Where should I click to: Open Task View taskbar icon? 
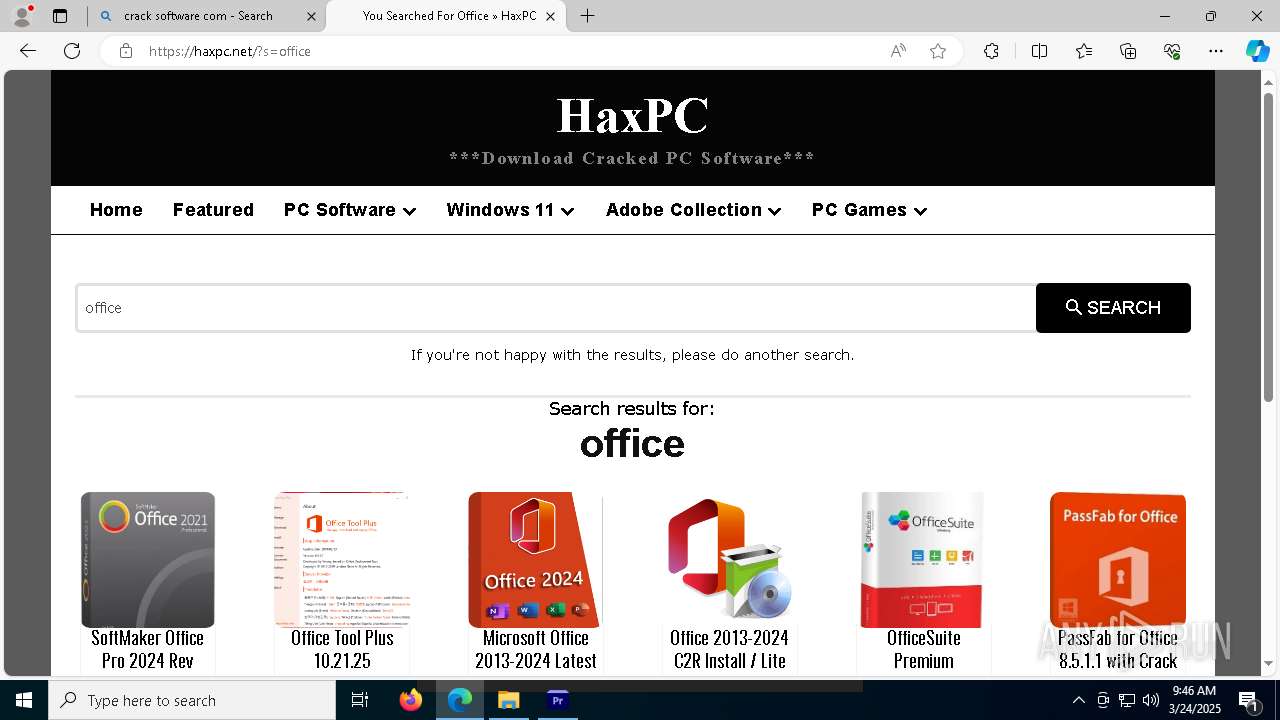(x=360, y=700)
